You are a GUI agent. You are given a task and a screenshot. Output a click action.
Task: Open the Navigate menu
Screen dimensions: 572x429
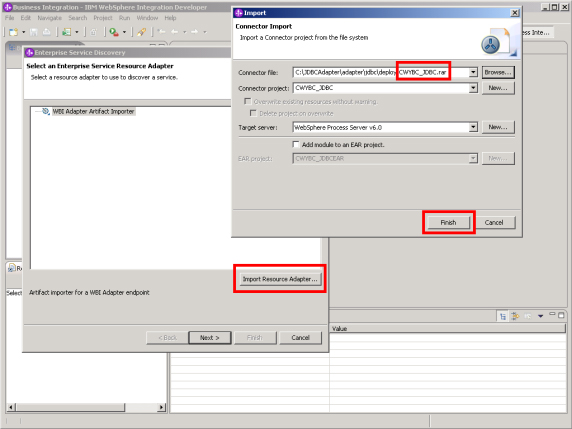tap(50, 18)
